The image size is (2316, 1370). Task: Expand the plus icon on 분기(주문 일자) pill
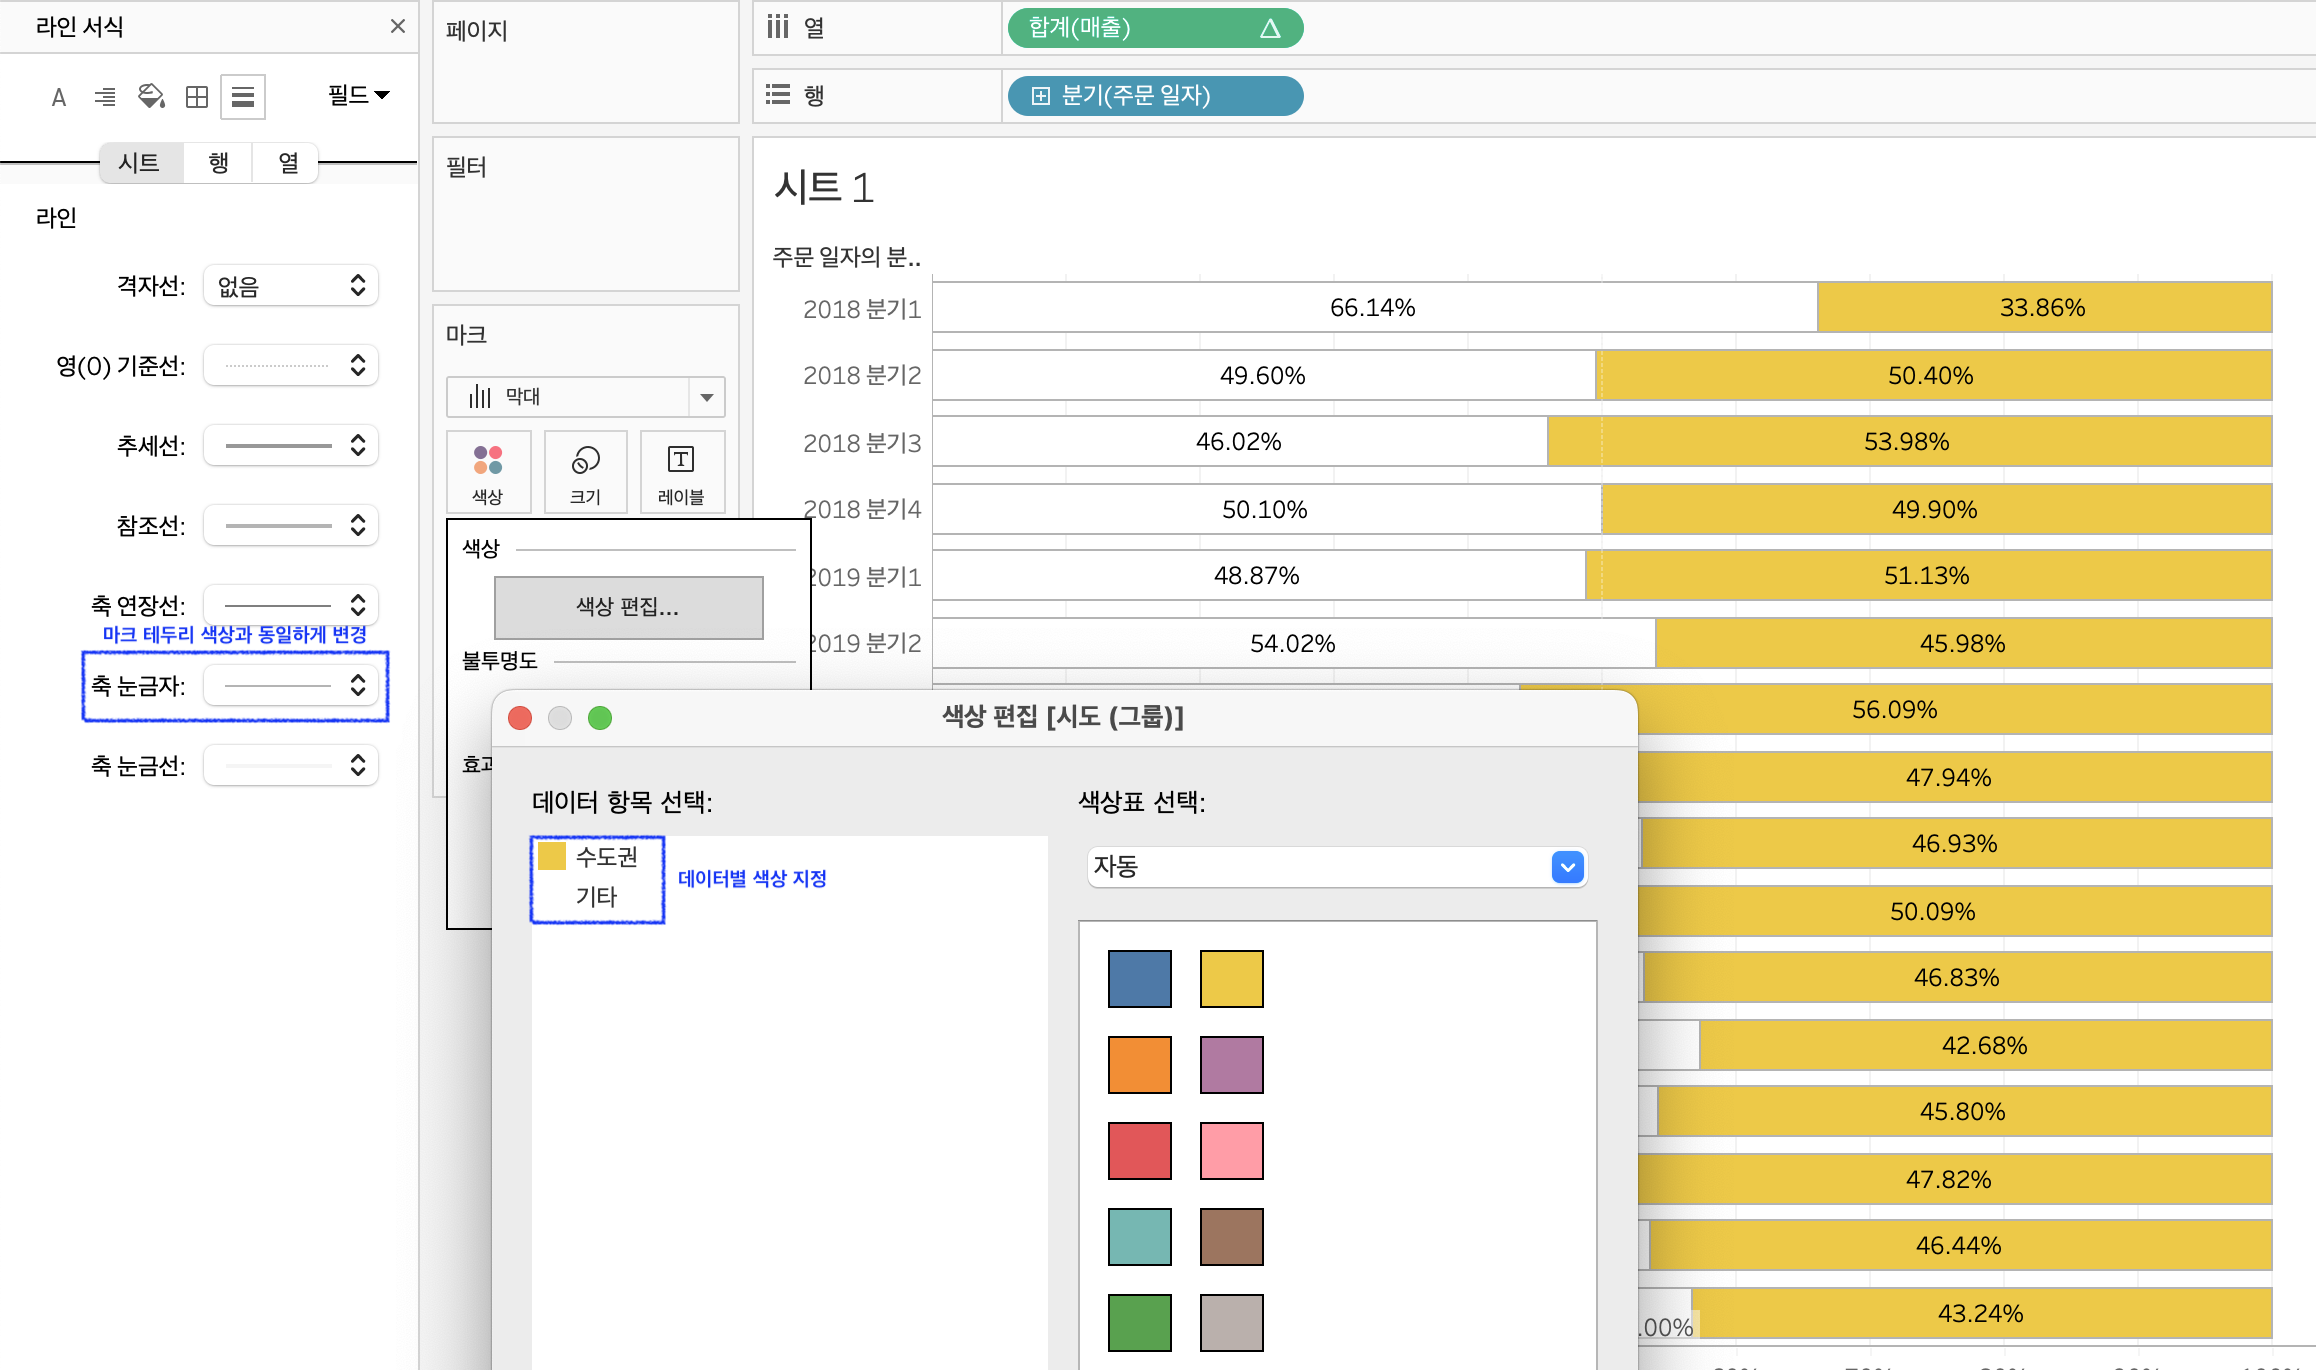pos(1040,96)
